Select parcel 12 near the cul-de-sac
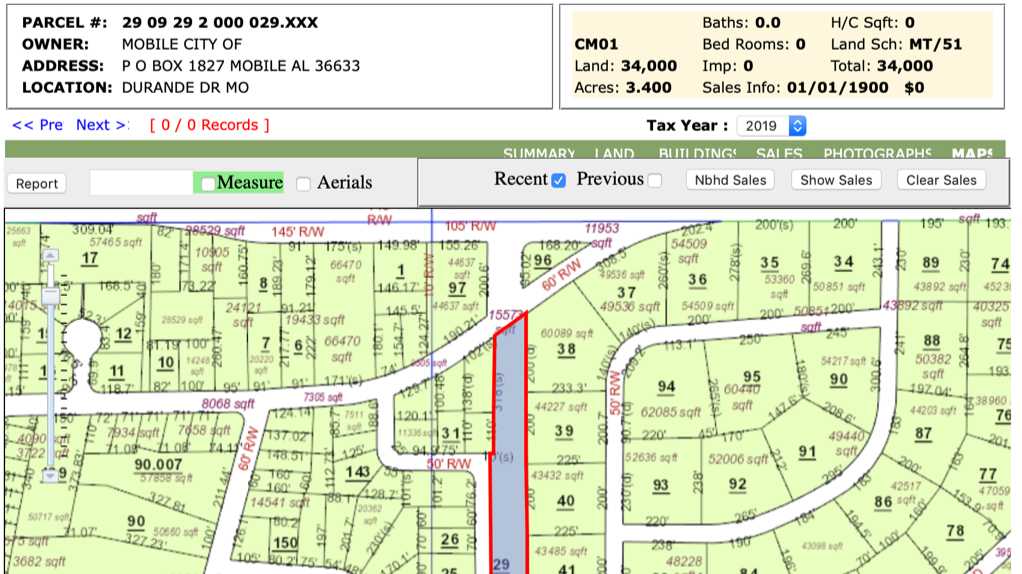 tap(123, 334)
